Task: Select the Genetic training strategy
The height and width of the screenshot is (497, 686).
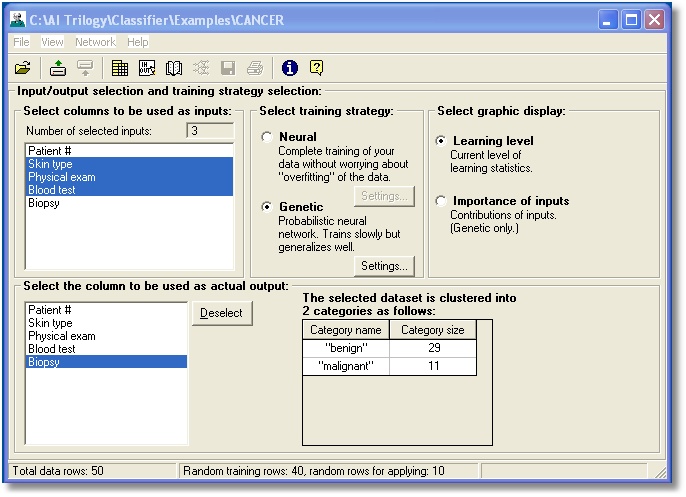Action: [267, 206]
